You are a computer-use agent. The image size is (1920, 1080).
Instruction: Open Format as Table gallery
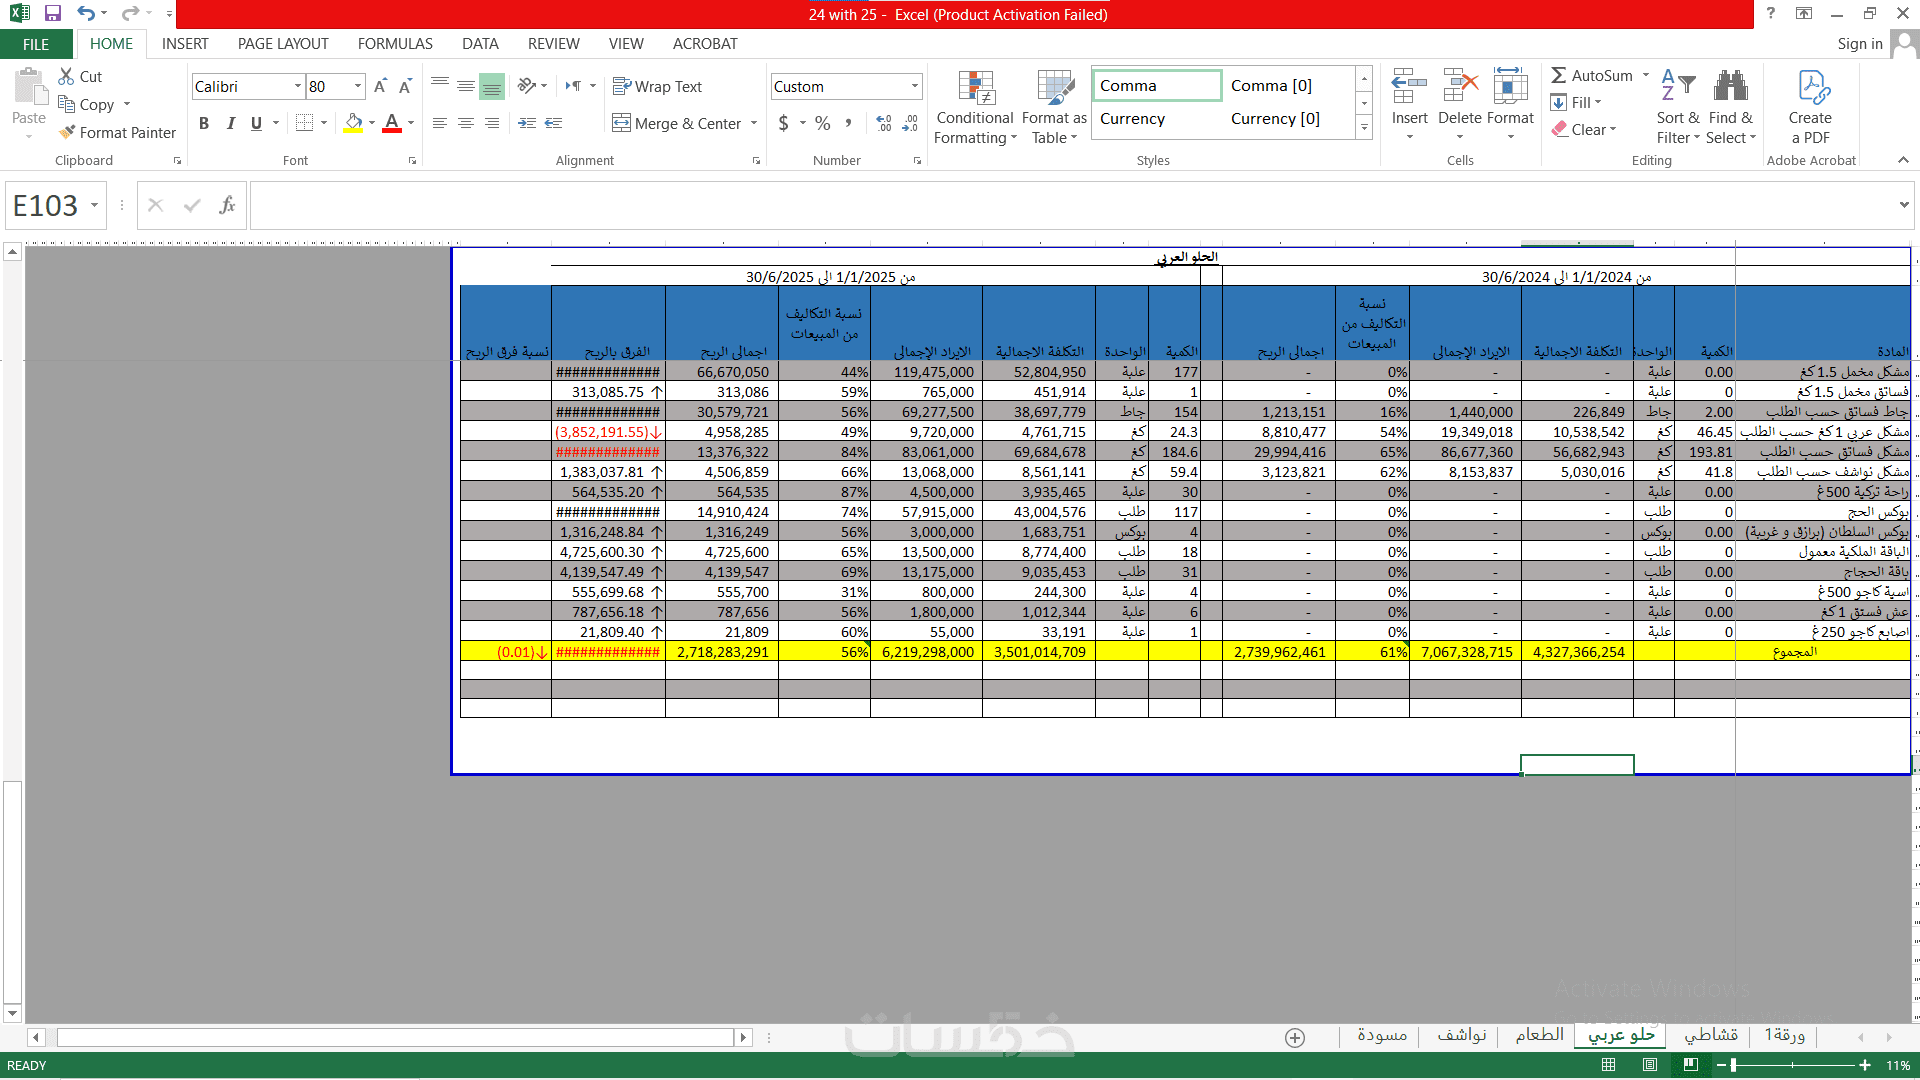(x=1054, y=89)
